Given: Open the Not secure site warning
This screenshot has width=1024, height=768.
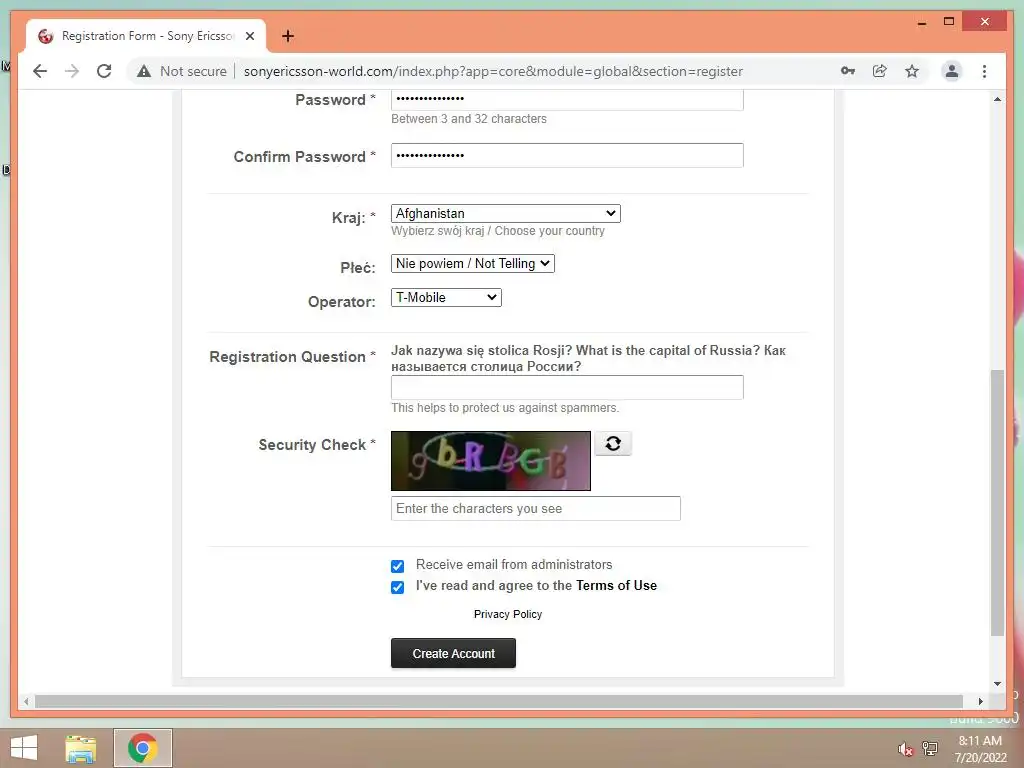Looking at the screenshot, I should coord(182,71).
